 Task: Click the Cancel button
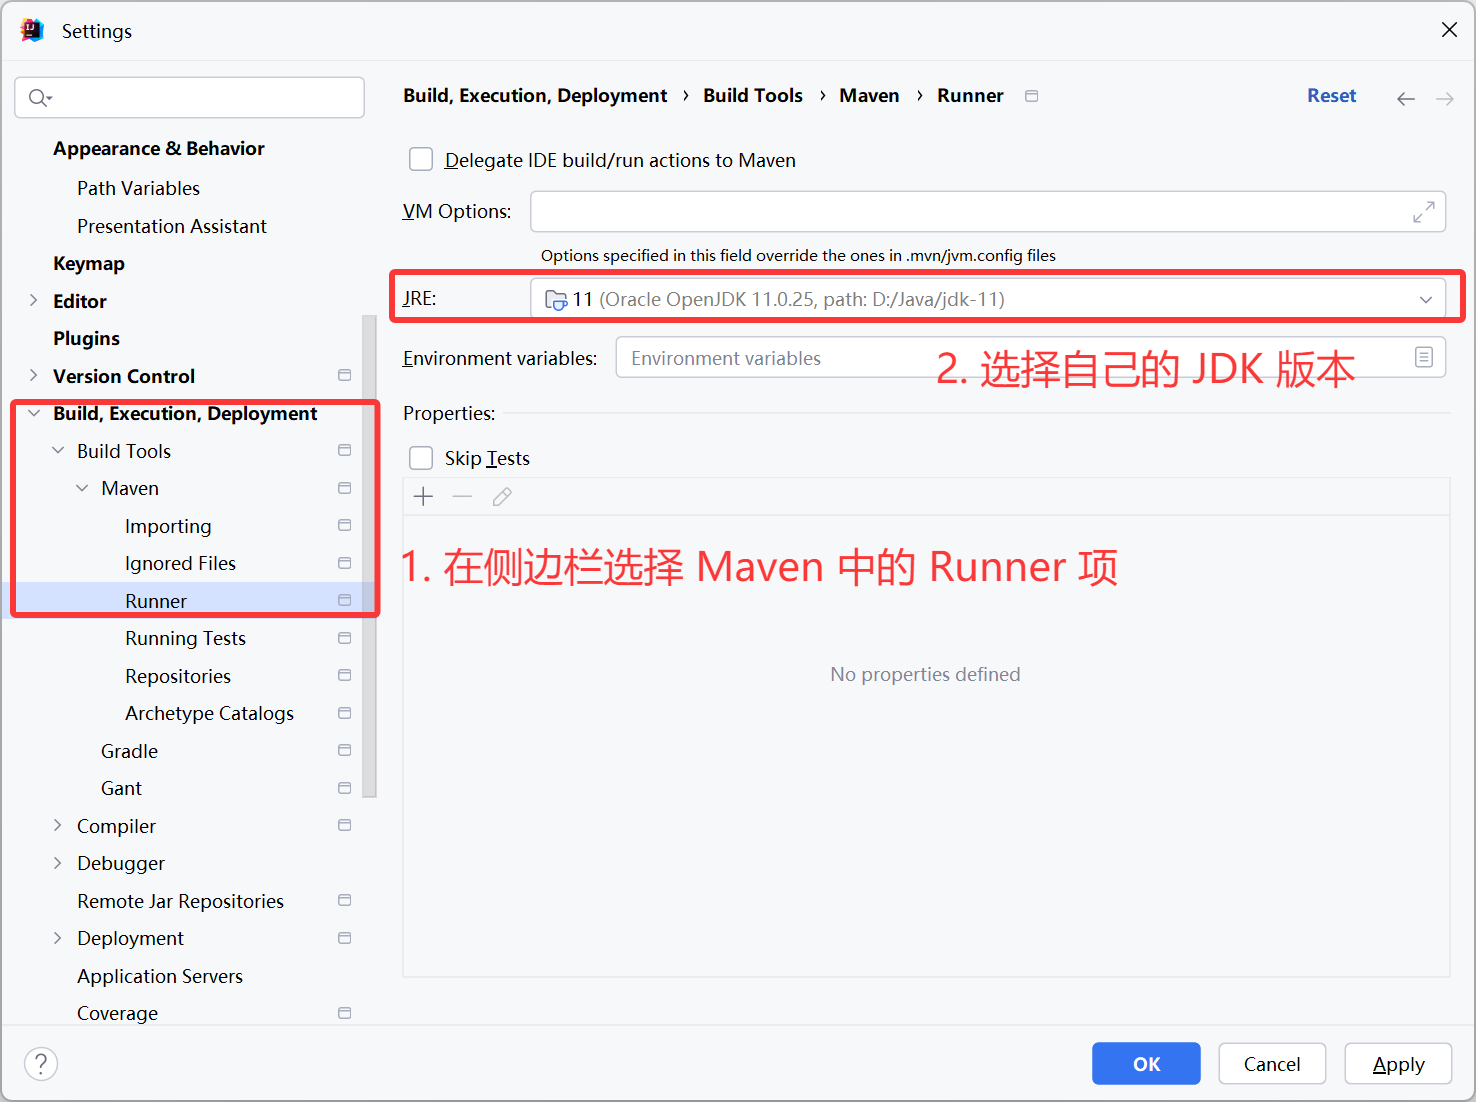1272,1064
